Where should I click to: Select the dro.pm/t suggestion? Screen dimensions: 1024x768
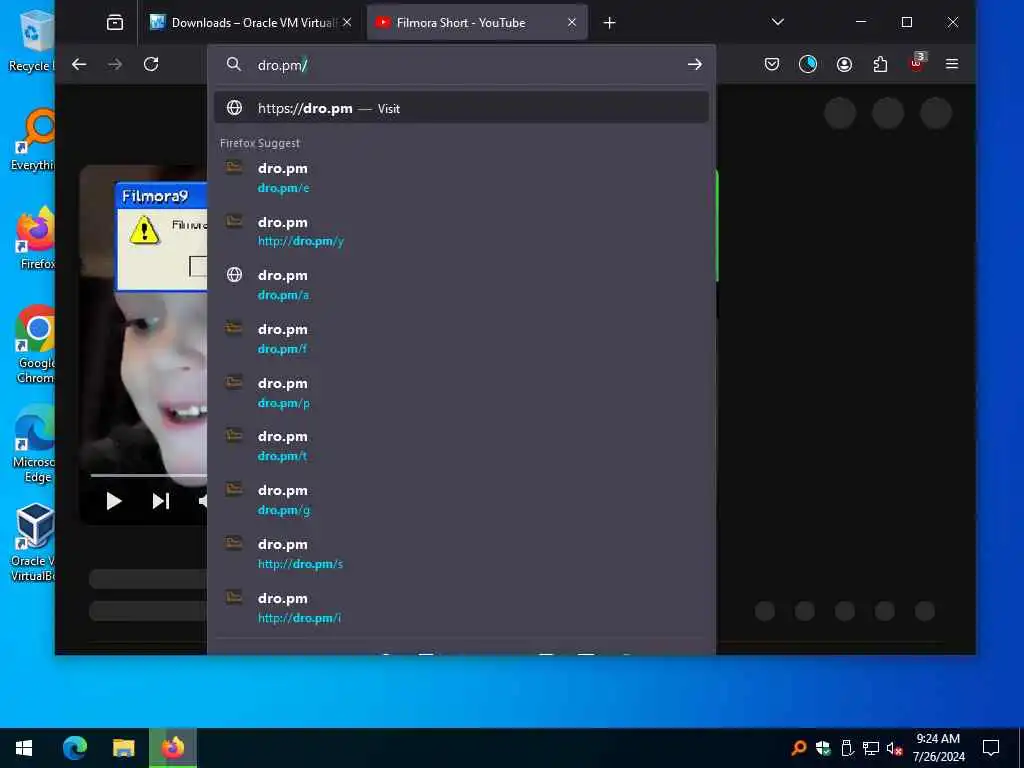coord(462,446)
